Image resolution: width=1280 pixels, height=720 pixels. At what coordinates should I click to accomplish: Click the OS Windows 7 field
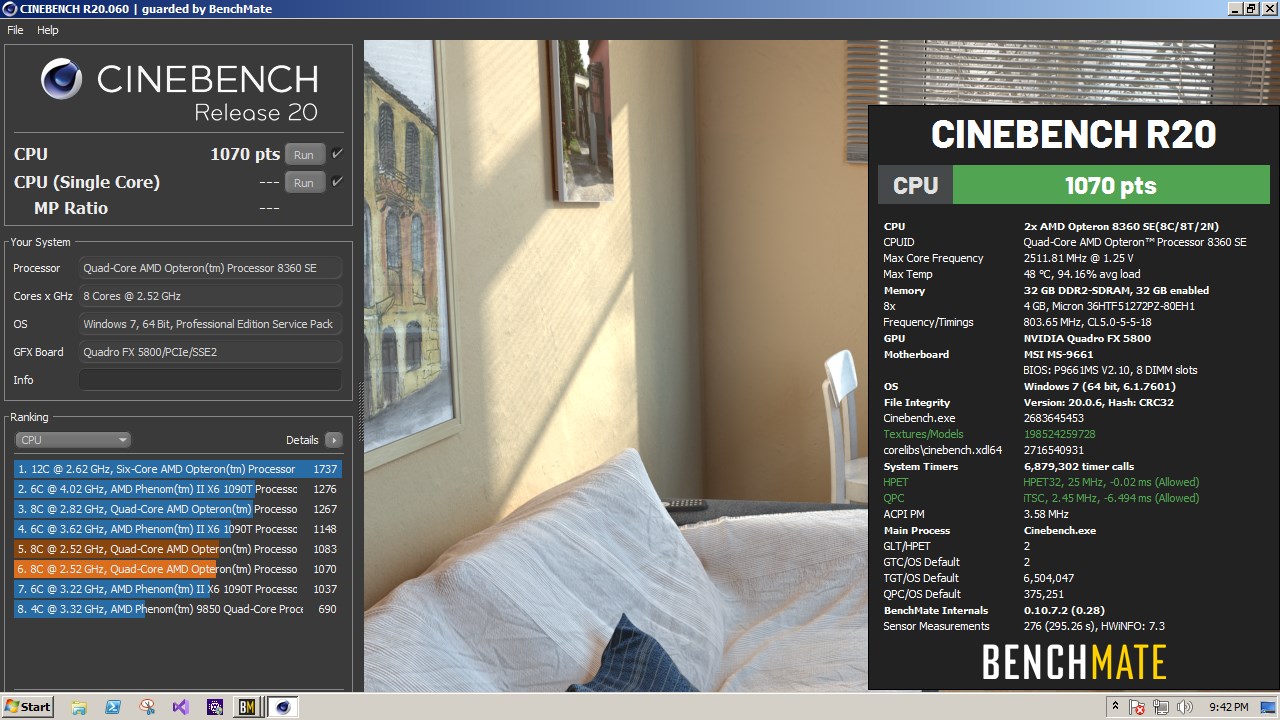[x=210, y=324]
